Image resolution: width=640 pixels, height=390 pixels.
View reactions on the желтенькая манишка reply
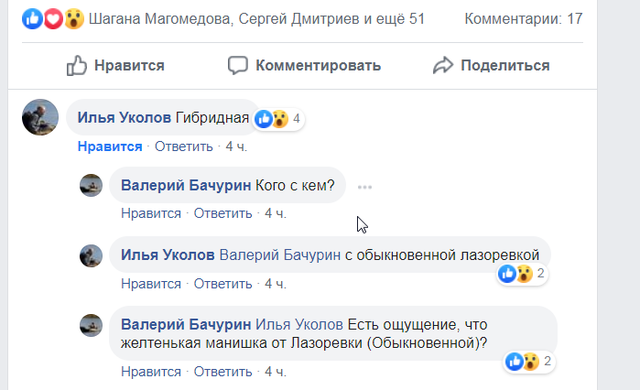click(x=529, y=361)
